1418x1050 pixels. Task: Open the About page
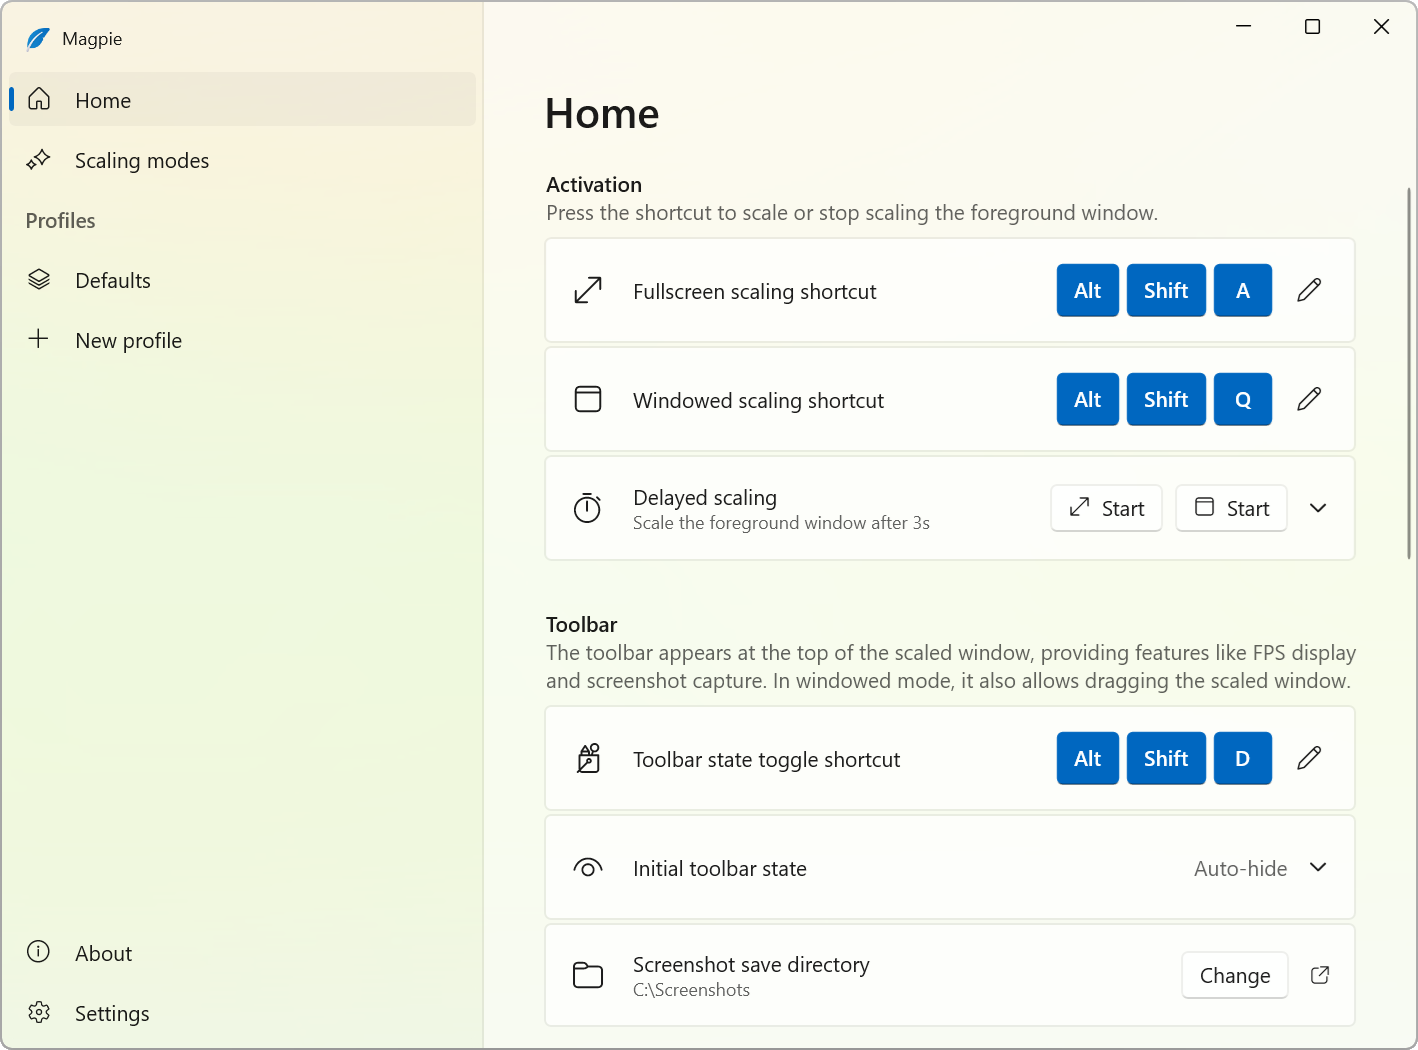(103, 954)
